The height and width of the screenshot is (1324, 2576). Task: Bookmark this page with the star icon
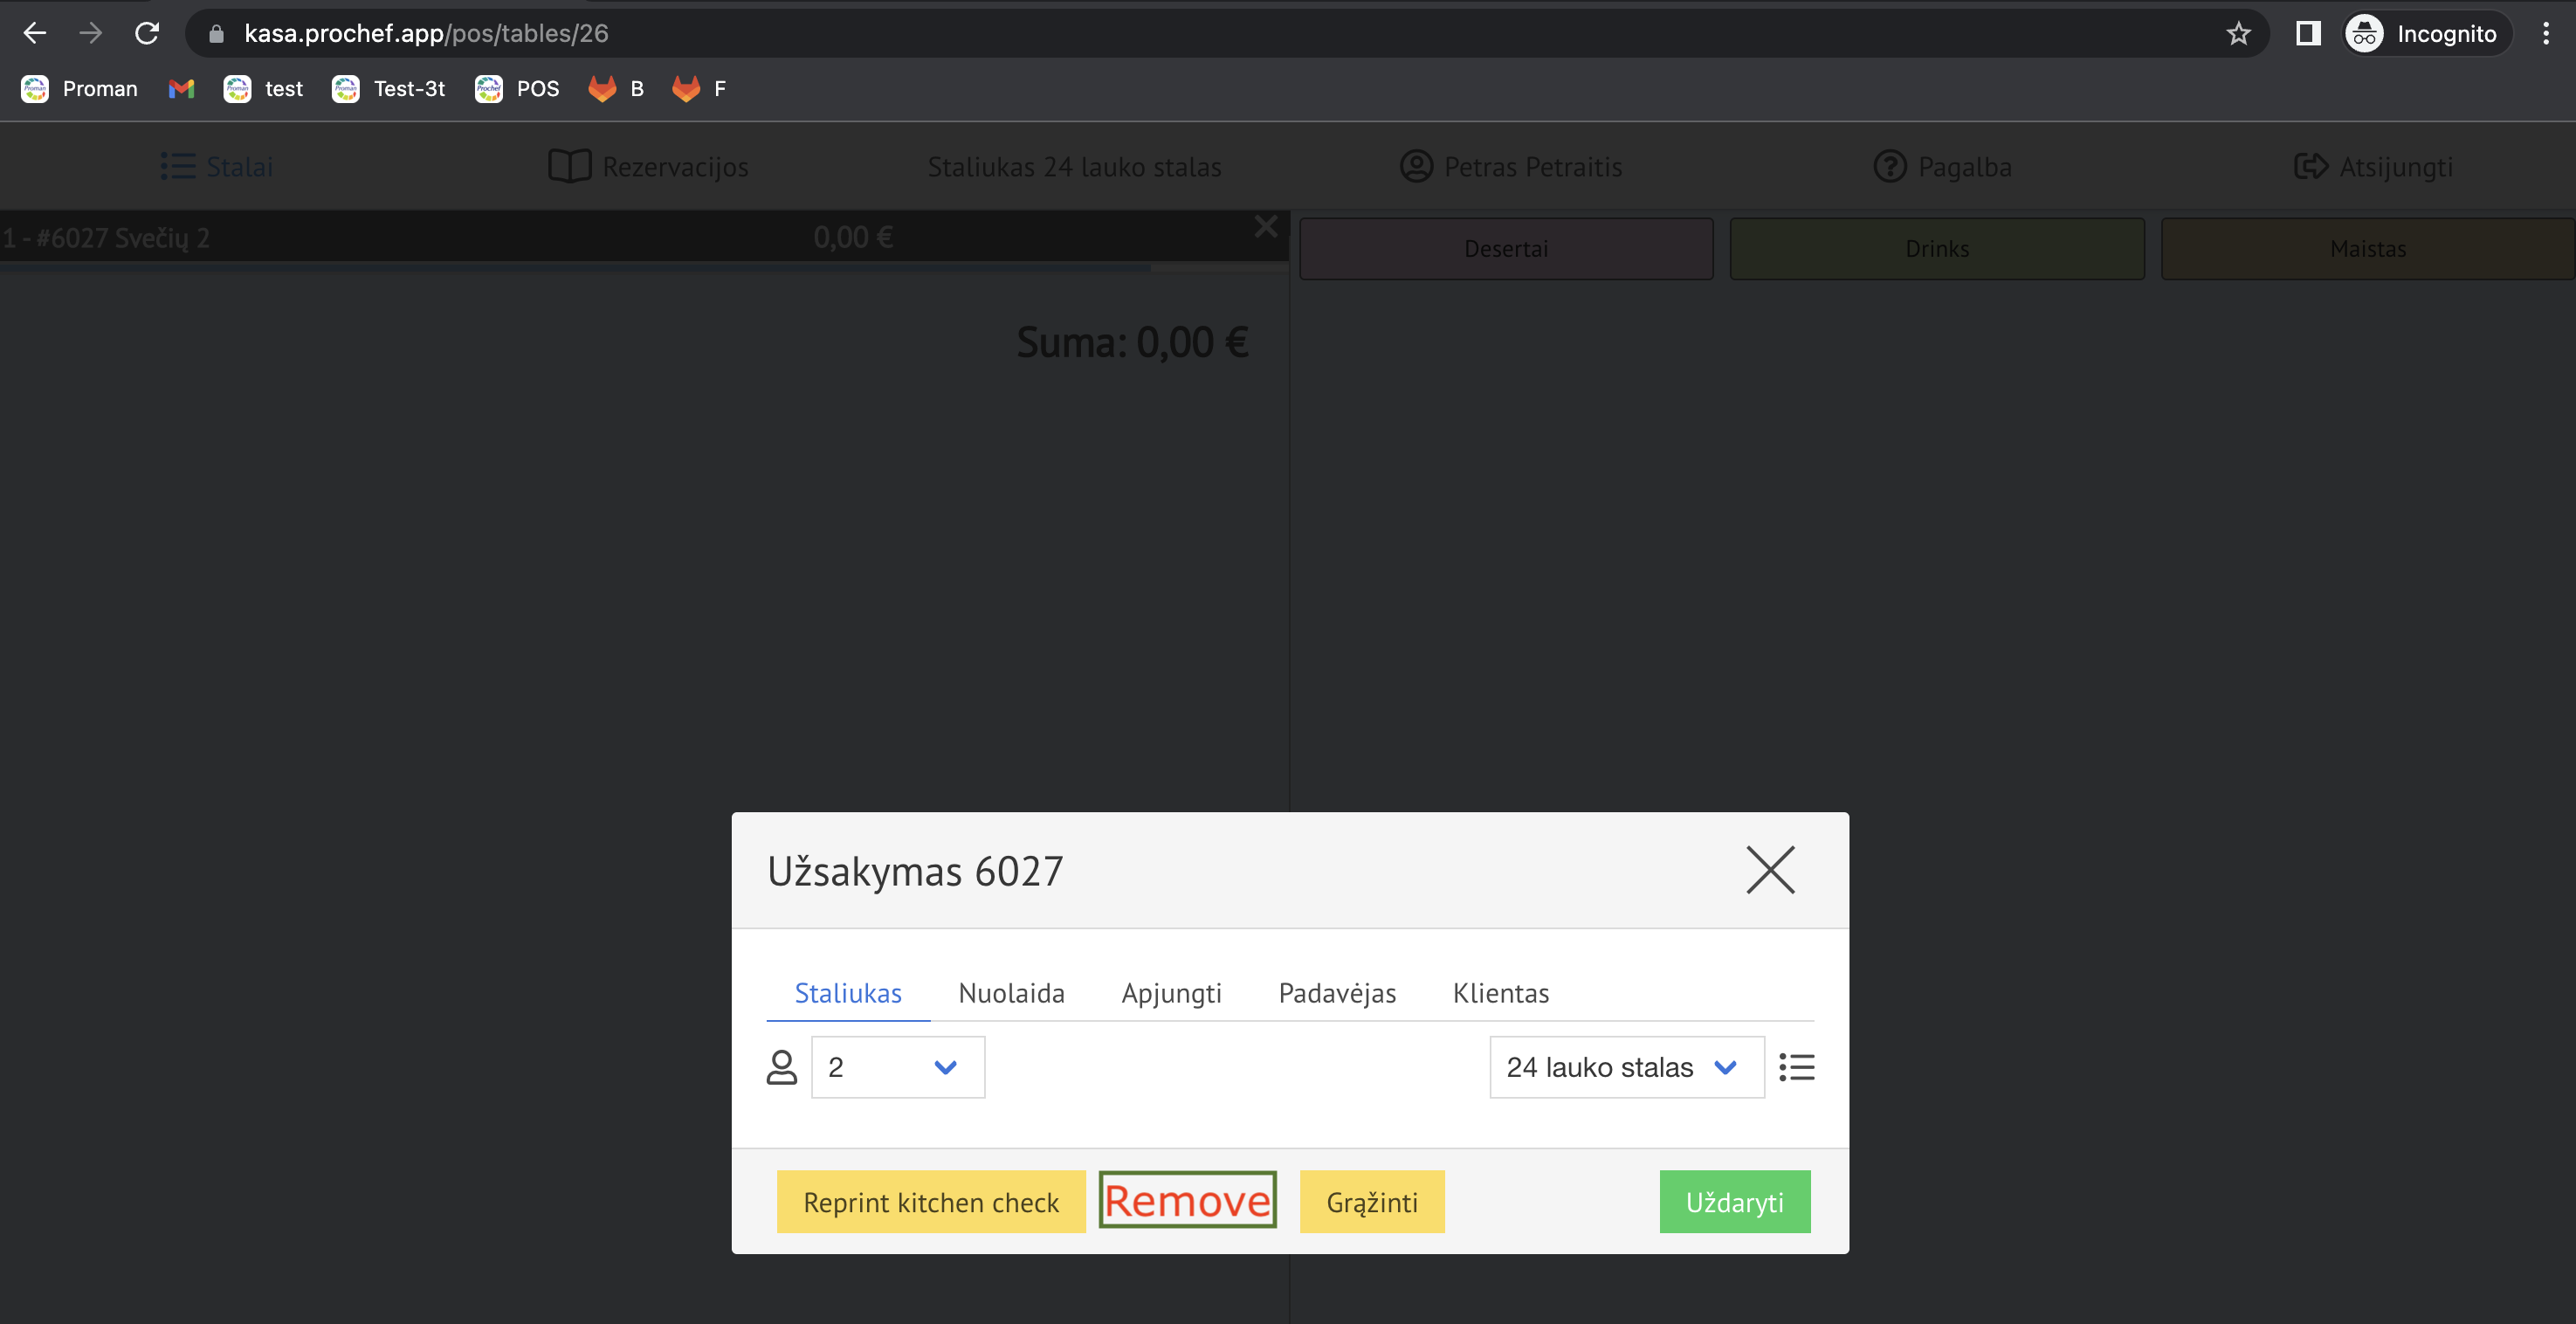(x=2238, y=34)
